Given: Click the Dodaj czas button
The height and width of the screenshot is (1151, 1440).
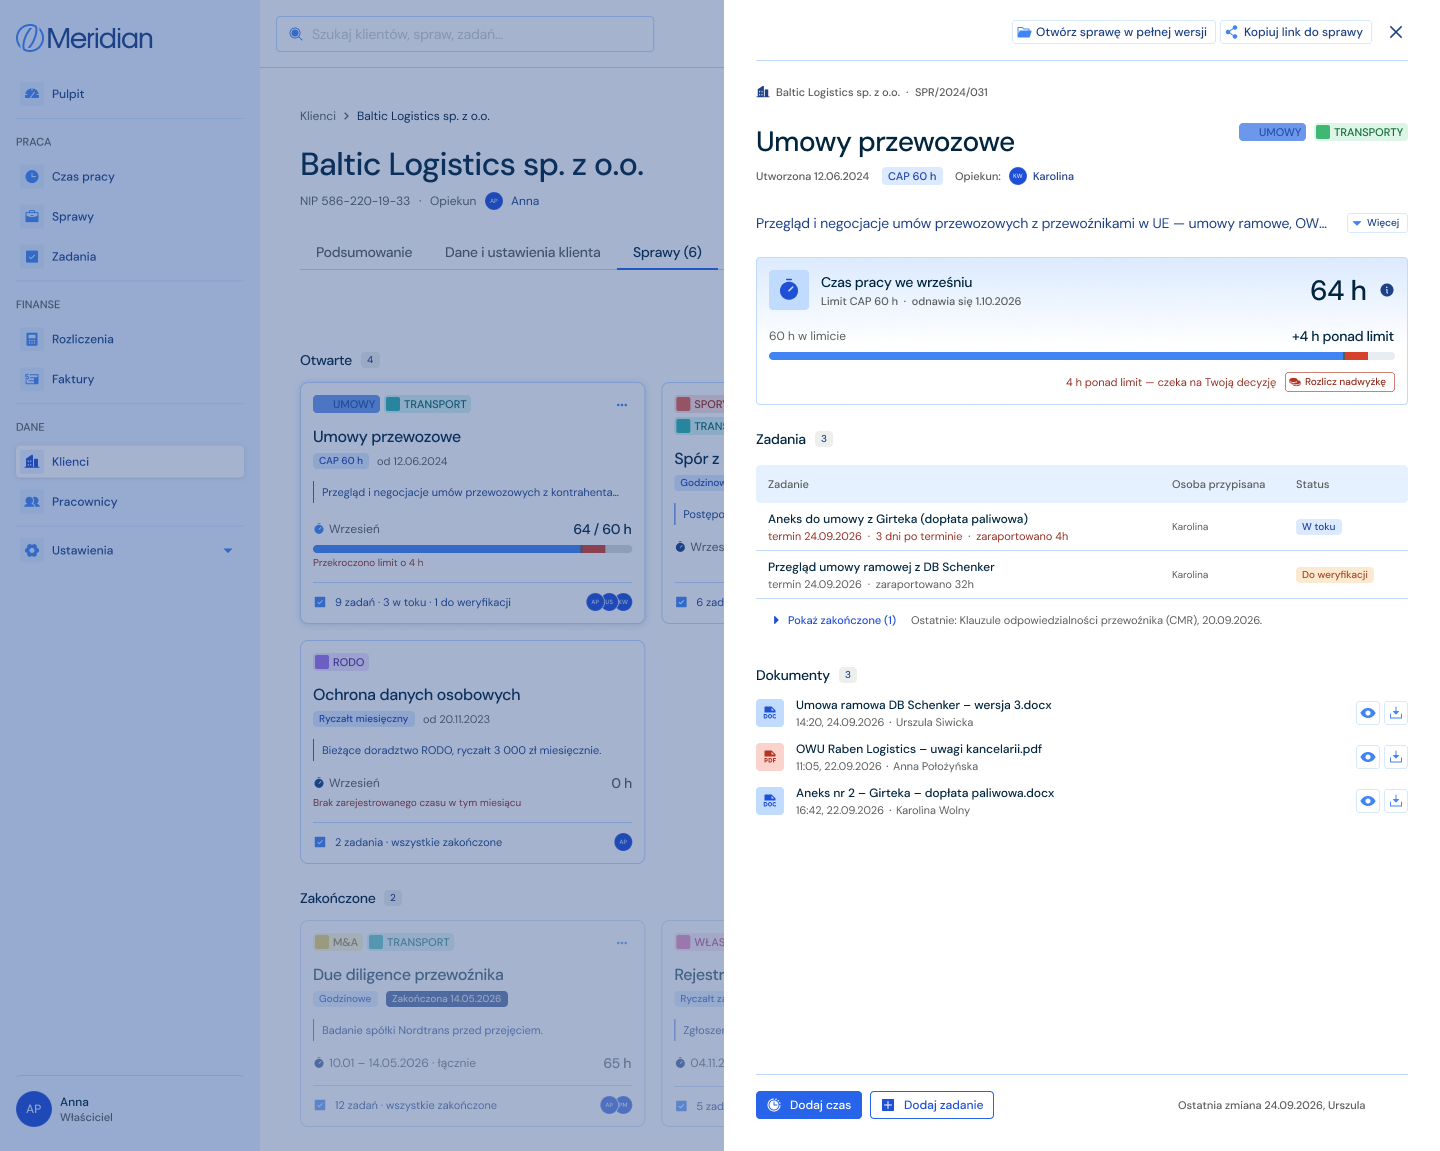Looking at the screenshot, I should tap(809, 1105).
